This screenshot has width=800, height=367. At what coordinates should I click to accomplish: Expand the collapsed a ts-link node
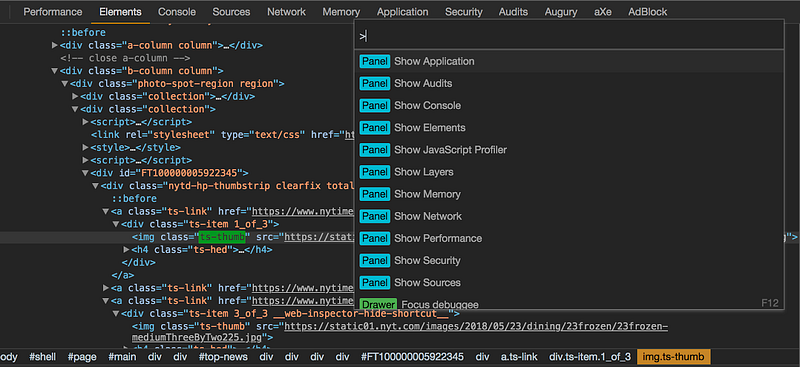pos(106,288)
